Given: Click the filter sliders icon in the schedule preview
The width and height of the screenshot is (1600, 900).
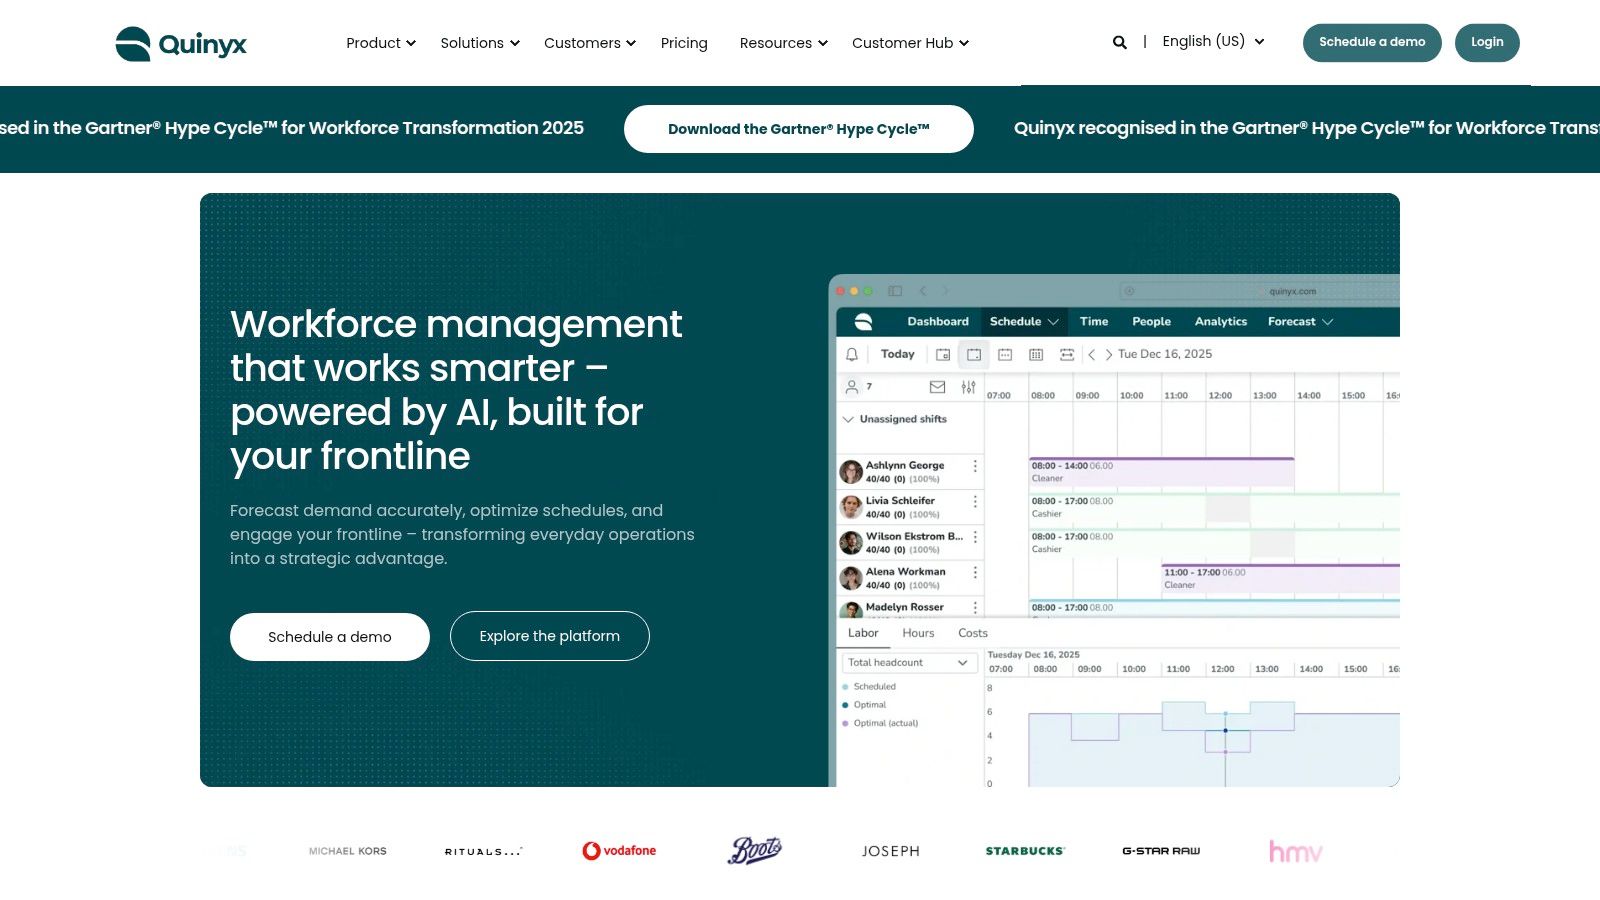Looking at the screenshot, I should point(968,387).
